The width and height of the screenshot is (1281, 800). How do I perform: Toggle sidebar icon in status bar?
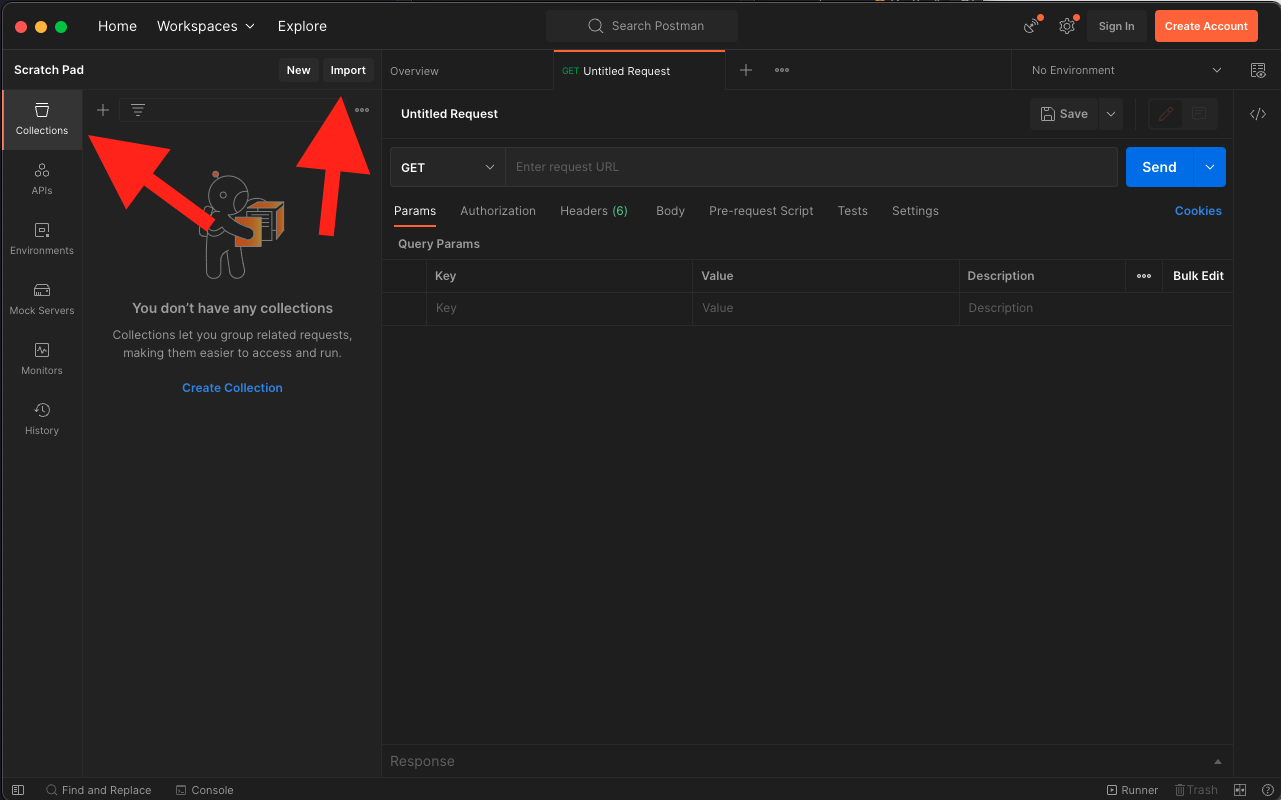pyautogui.click(x=18, y=790)
